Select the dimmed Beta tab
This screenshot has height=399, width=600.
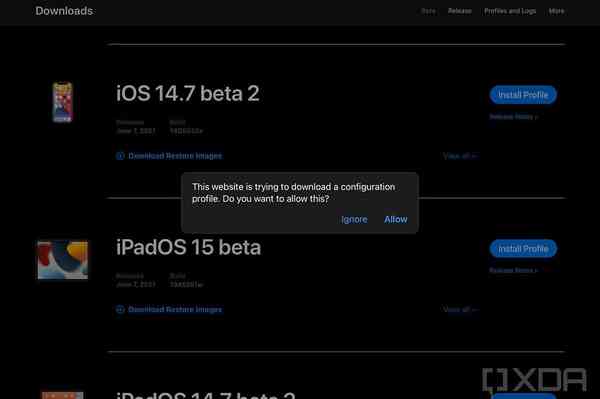pos(428,11)
